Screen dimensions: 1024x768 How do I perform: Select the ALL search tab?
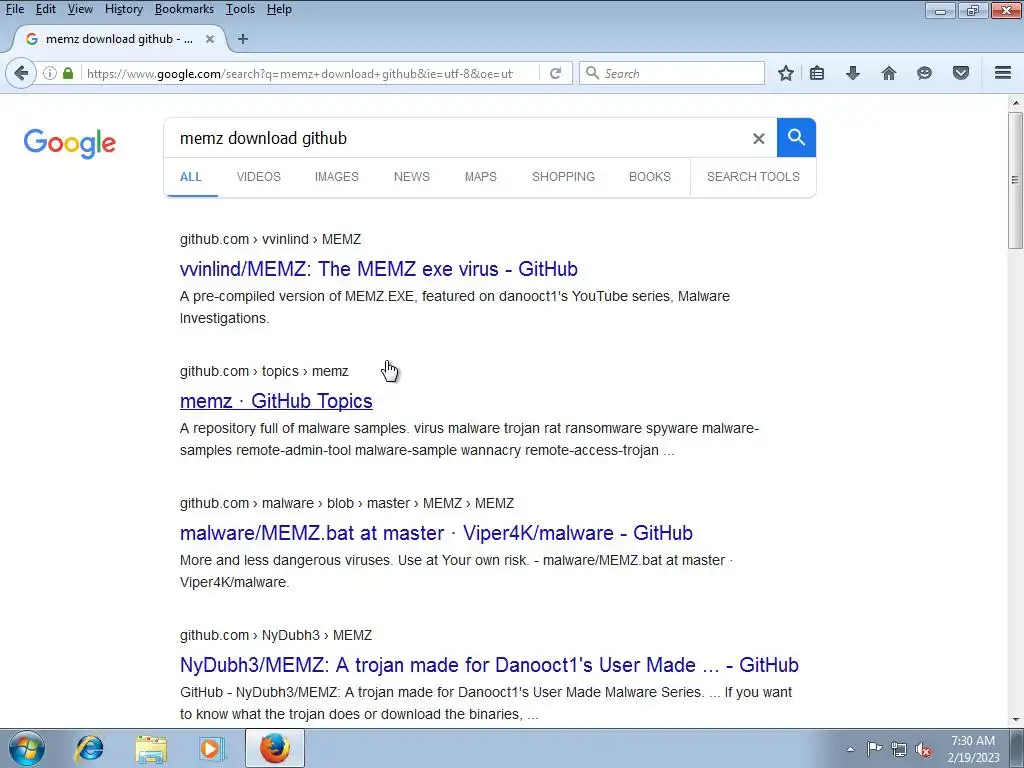[191, 177]
